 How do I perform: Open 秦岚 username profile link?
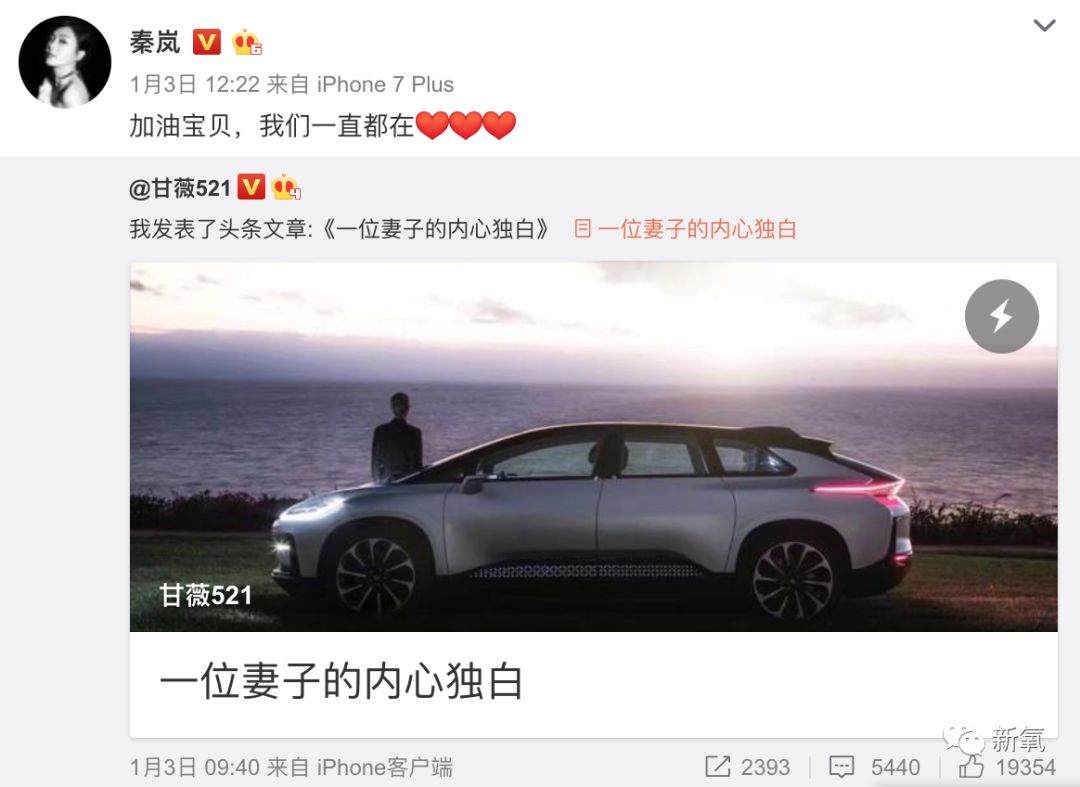pos(155,43)
